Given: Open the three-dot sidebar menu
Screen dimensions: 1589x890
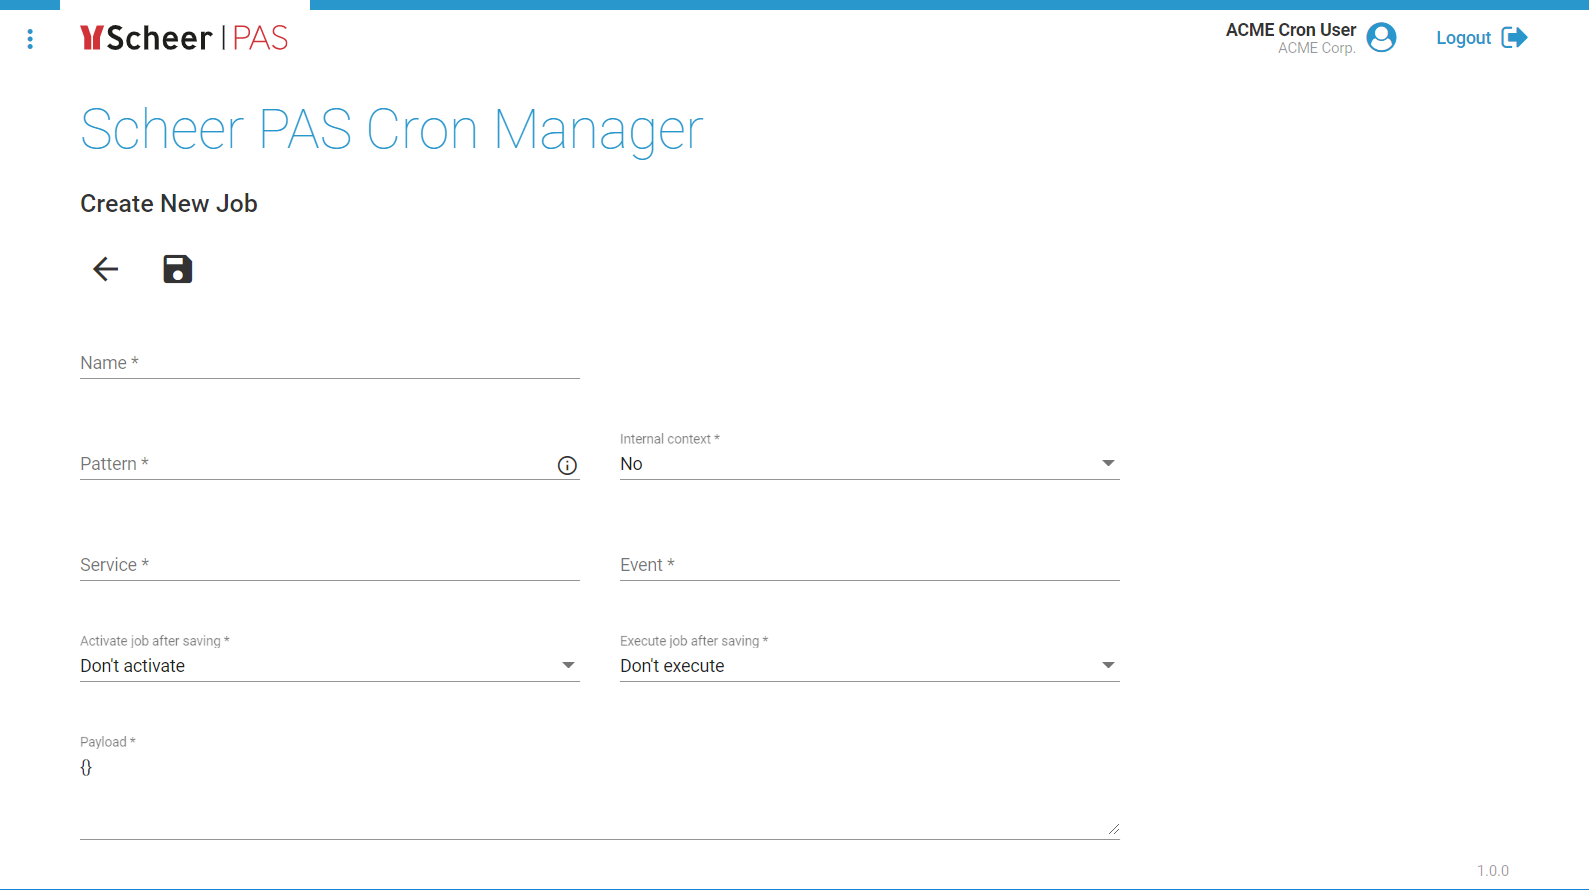Looking at the screenshot, I should coord(30,39).
